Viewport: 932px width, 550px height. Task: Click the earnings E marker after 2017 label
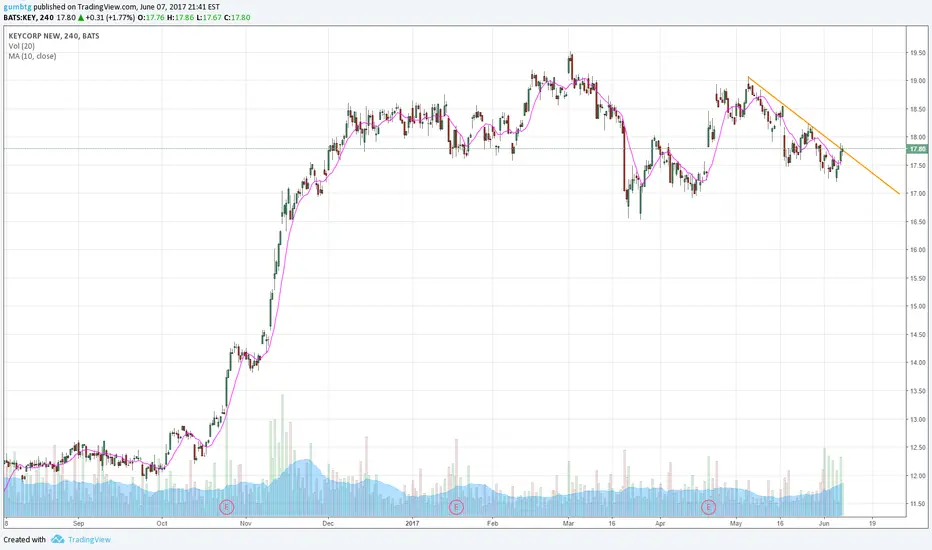click(x=456, y=507)
